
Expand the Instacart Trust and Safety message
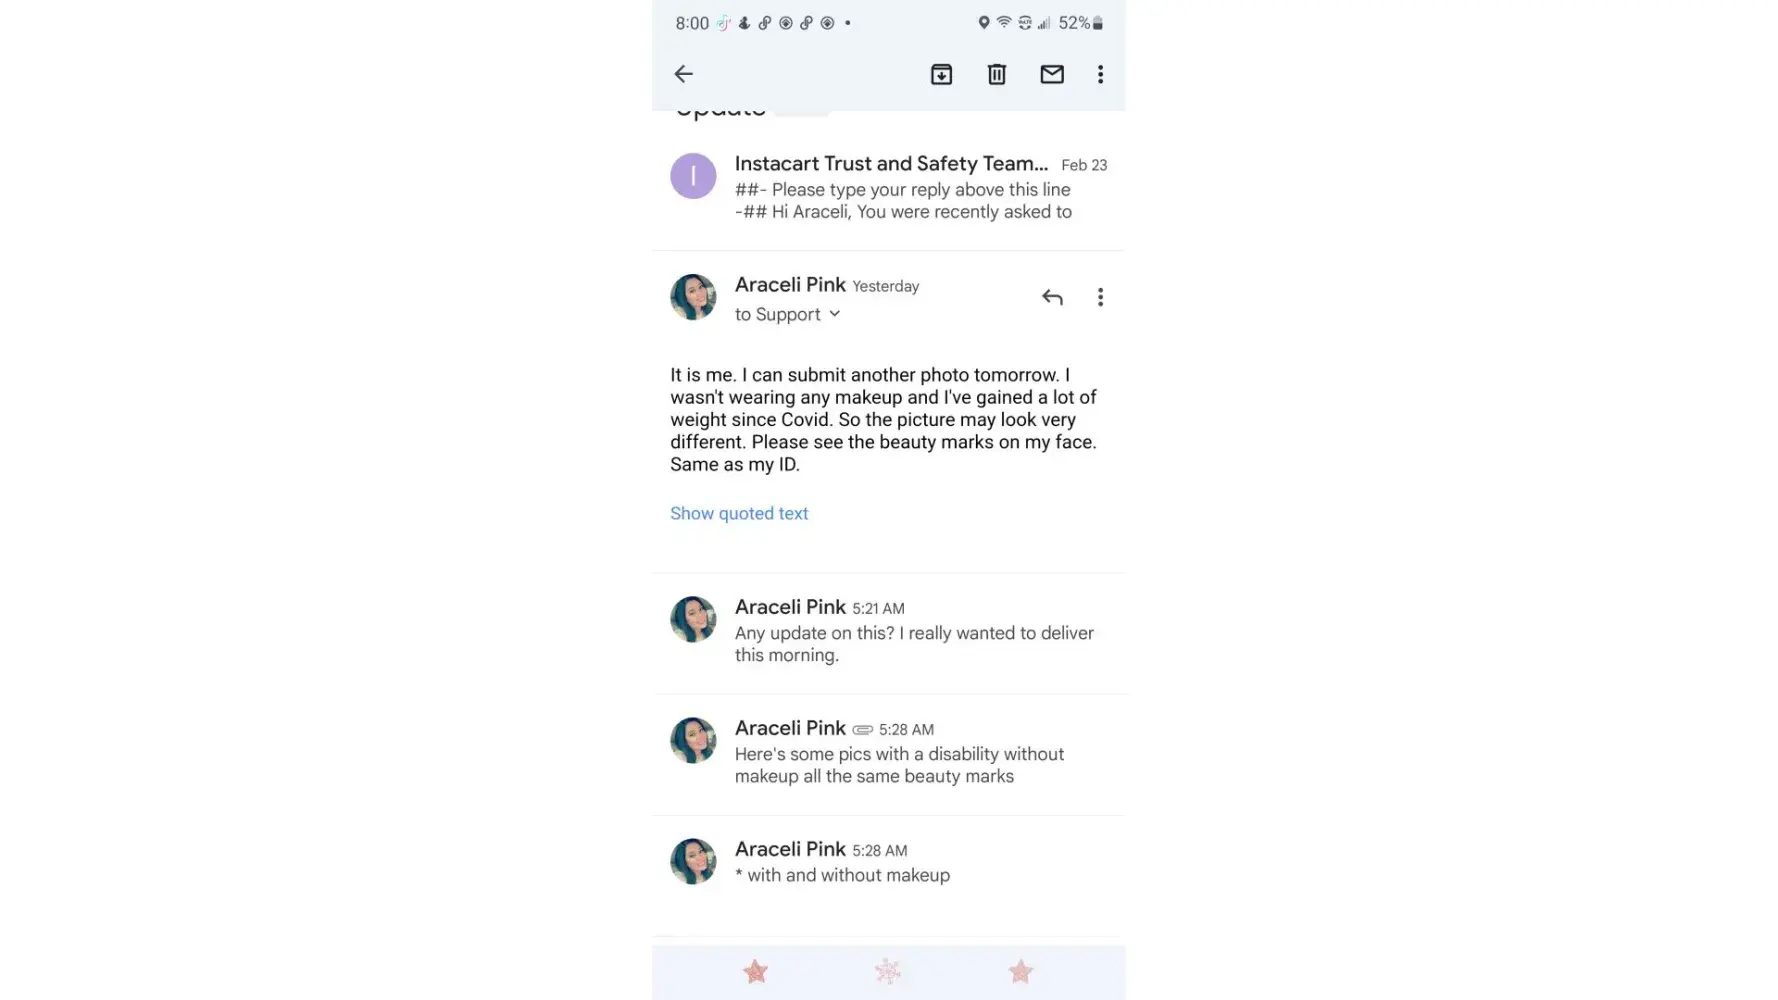point(900,188)
